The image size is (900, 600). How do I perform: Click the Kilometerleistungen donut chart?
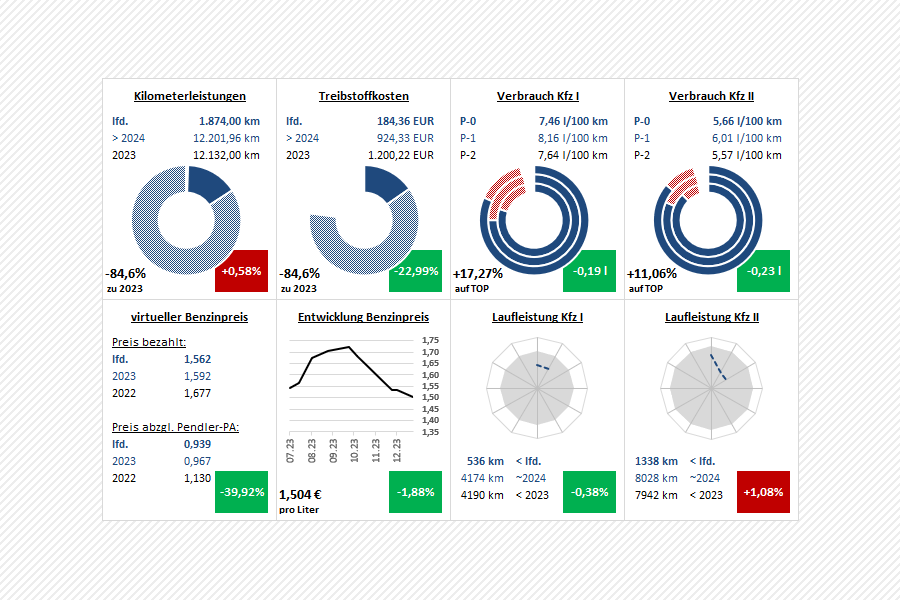(x=186, y=217)
